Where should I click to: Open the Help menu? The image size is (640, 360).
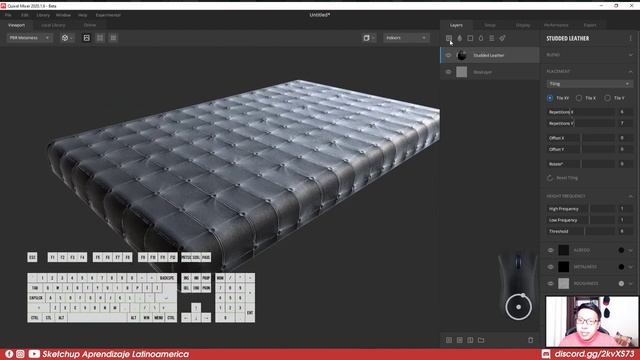[82, 15]
